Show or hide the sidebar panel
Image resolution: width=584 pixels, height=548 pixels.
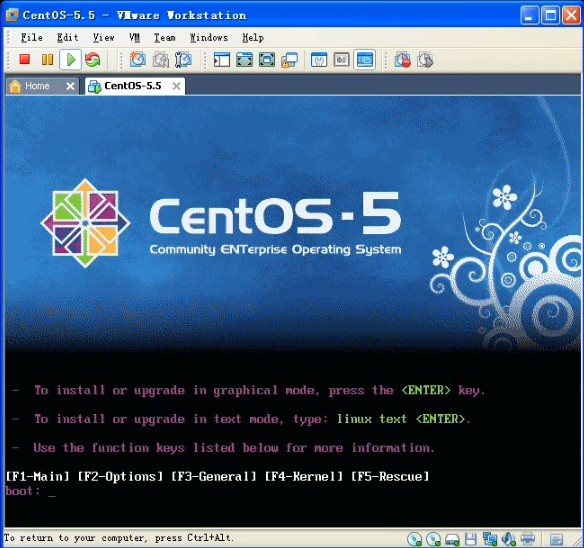pyautogui.click(x=222, y=60)
